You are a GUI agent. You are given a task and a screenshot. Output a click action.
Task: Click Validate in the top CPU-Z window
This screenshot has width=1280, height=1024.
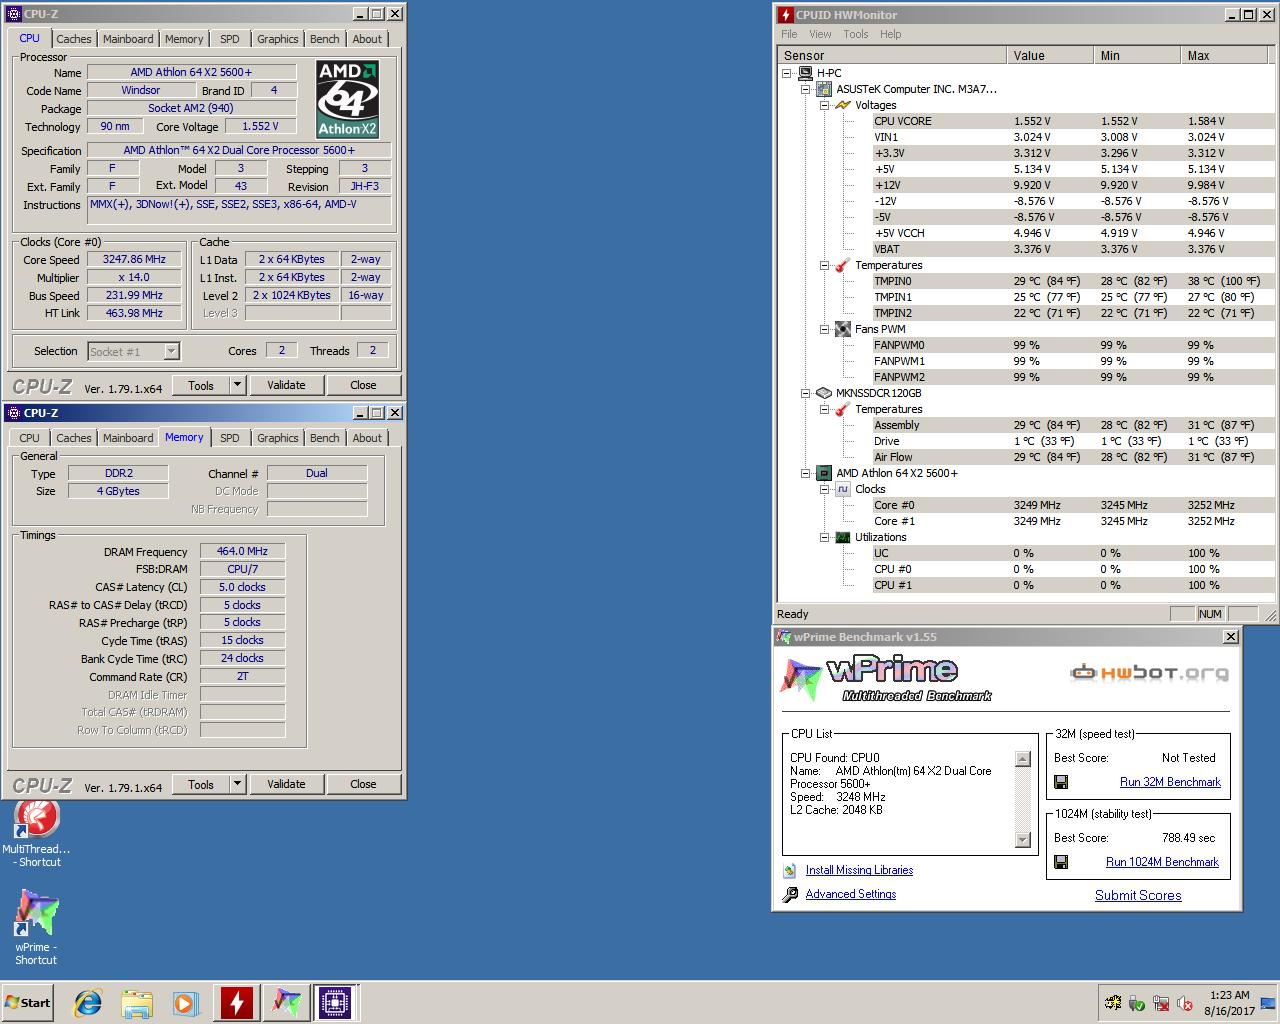[286, 385]
